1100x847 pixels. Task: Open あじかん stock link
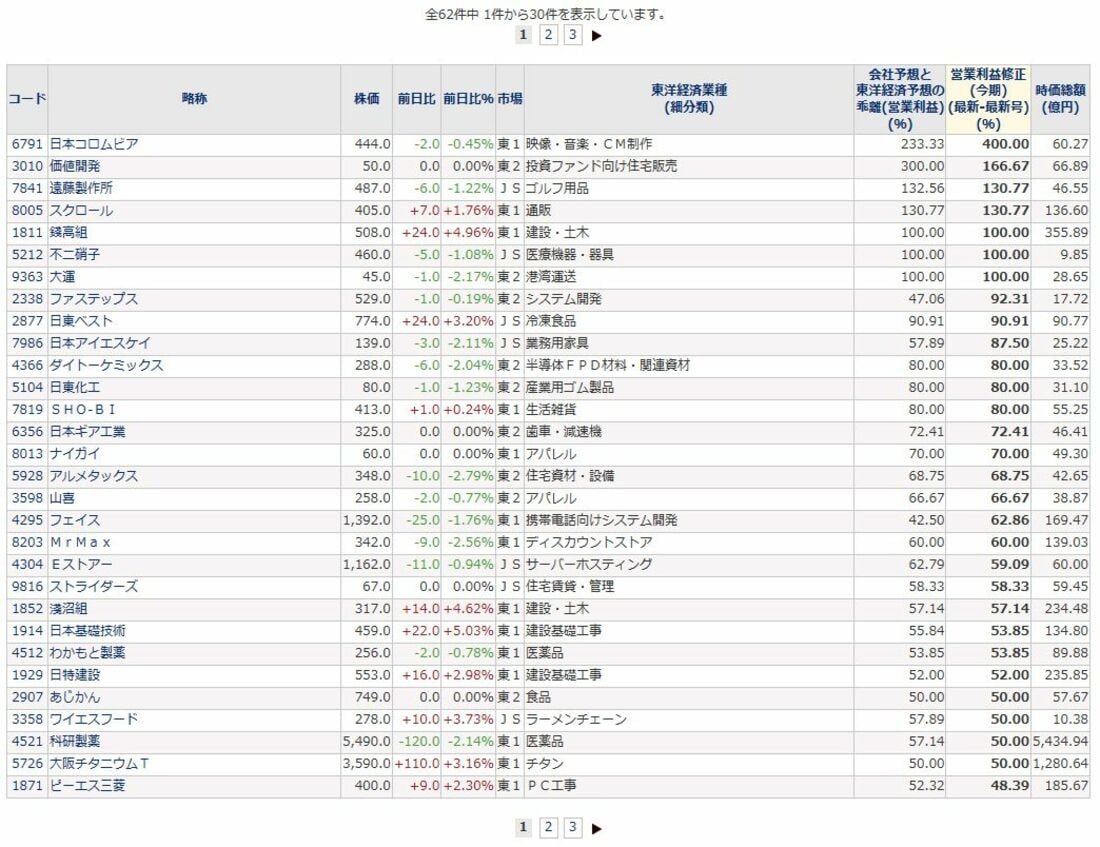[74, 697]
